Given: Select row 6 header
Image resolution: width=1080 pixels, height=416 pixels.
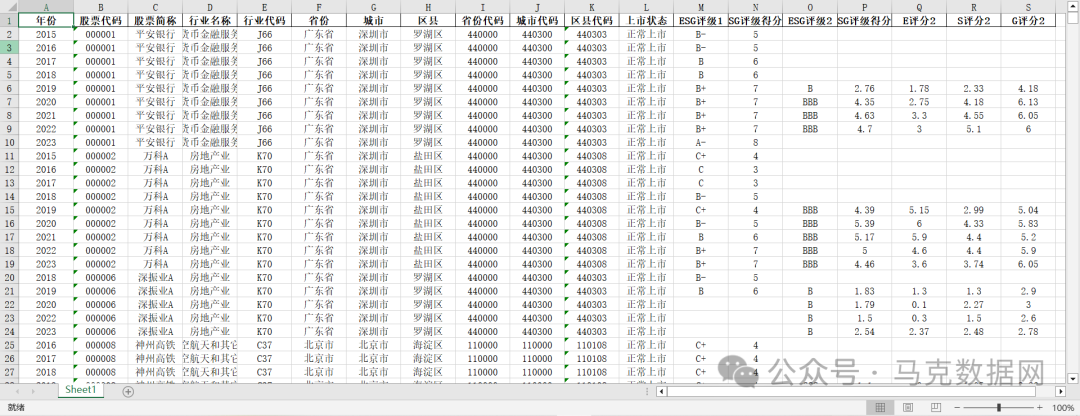Looking at the screenshot, I should tap(9, 88).
